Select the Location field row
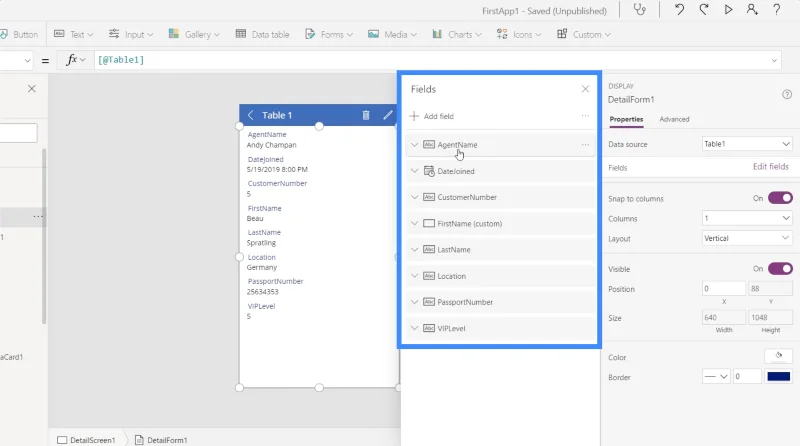800x446 pixels. coord(501,276)
